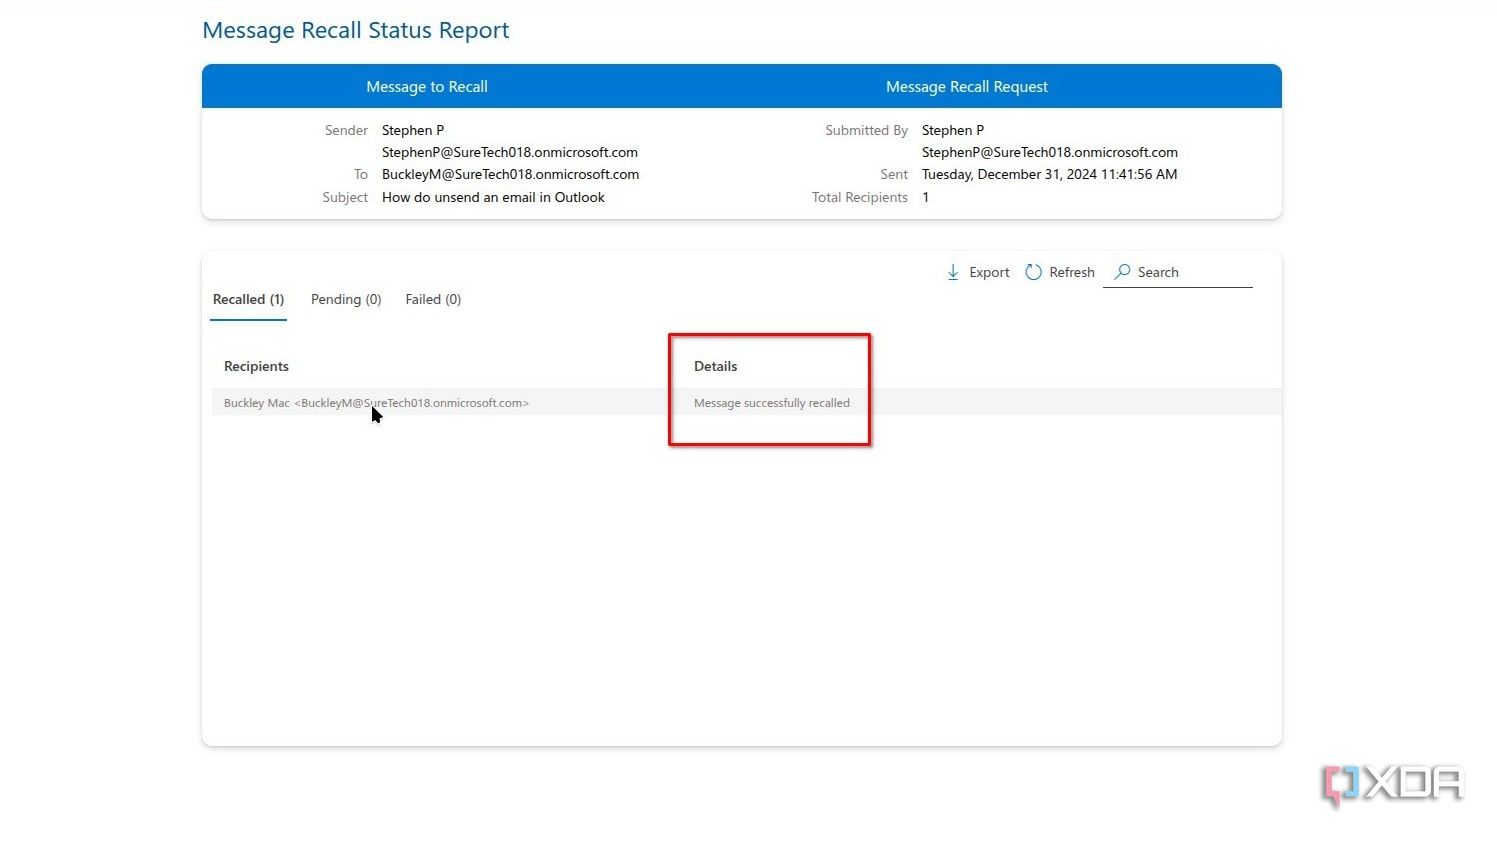
Task: Click the Message to Recall header
Action: pos(427,86)
